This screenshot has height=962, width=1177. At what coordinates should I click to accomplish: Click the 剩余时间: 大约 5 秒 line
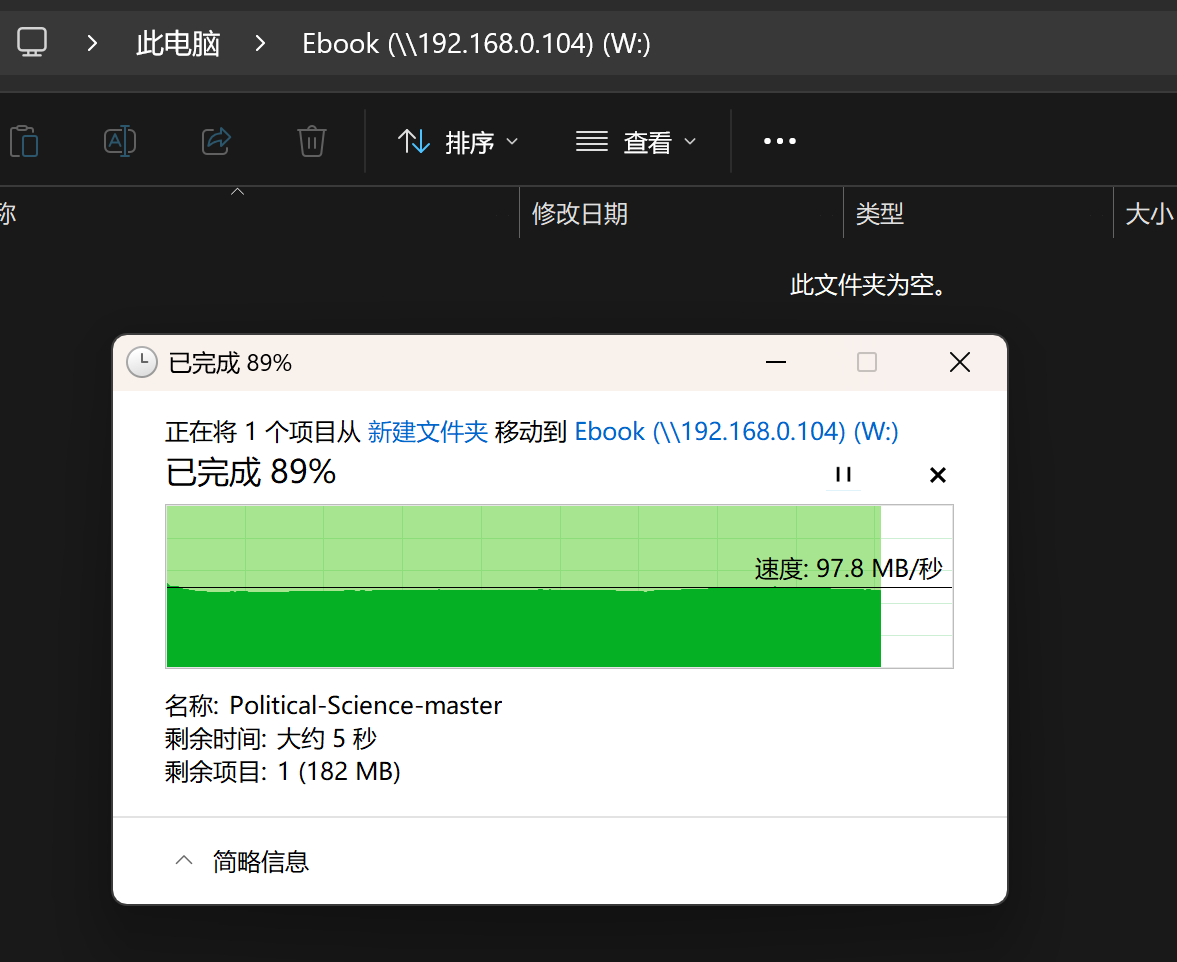click(x=271, y=738)
